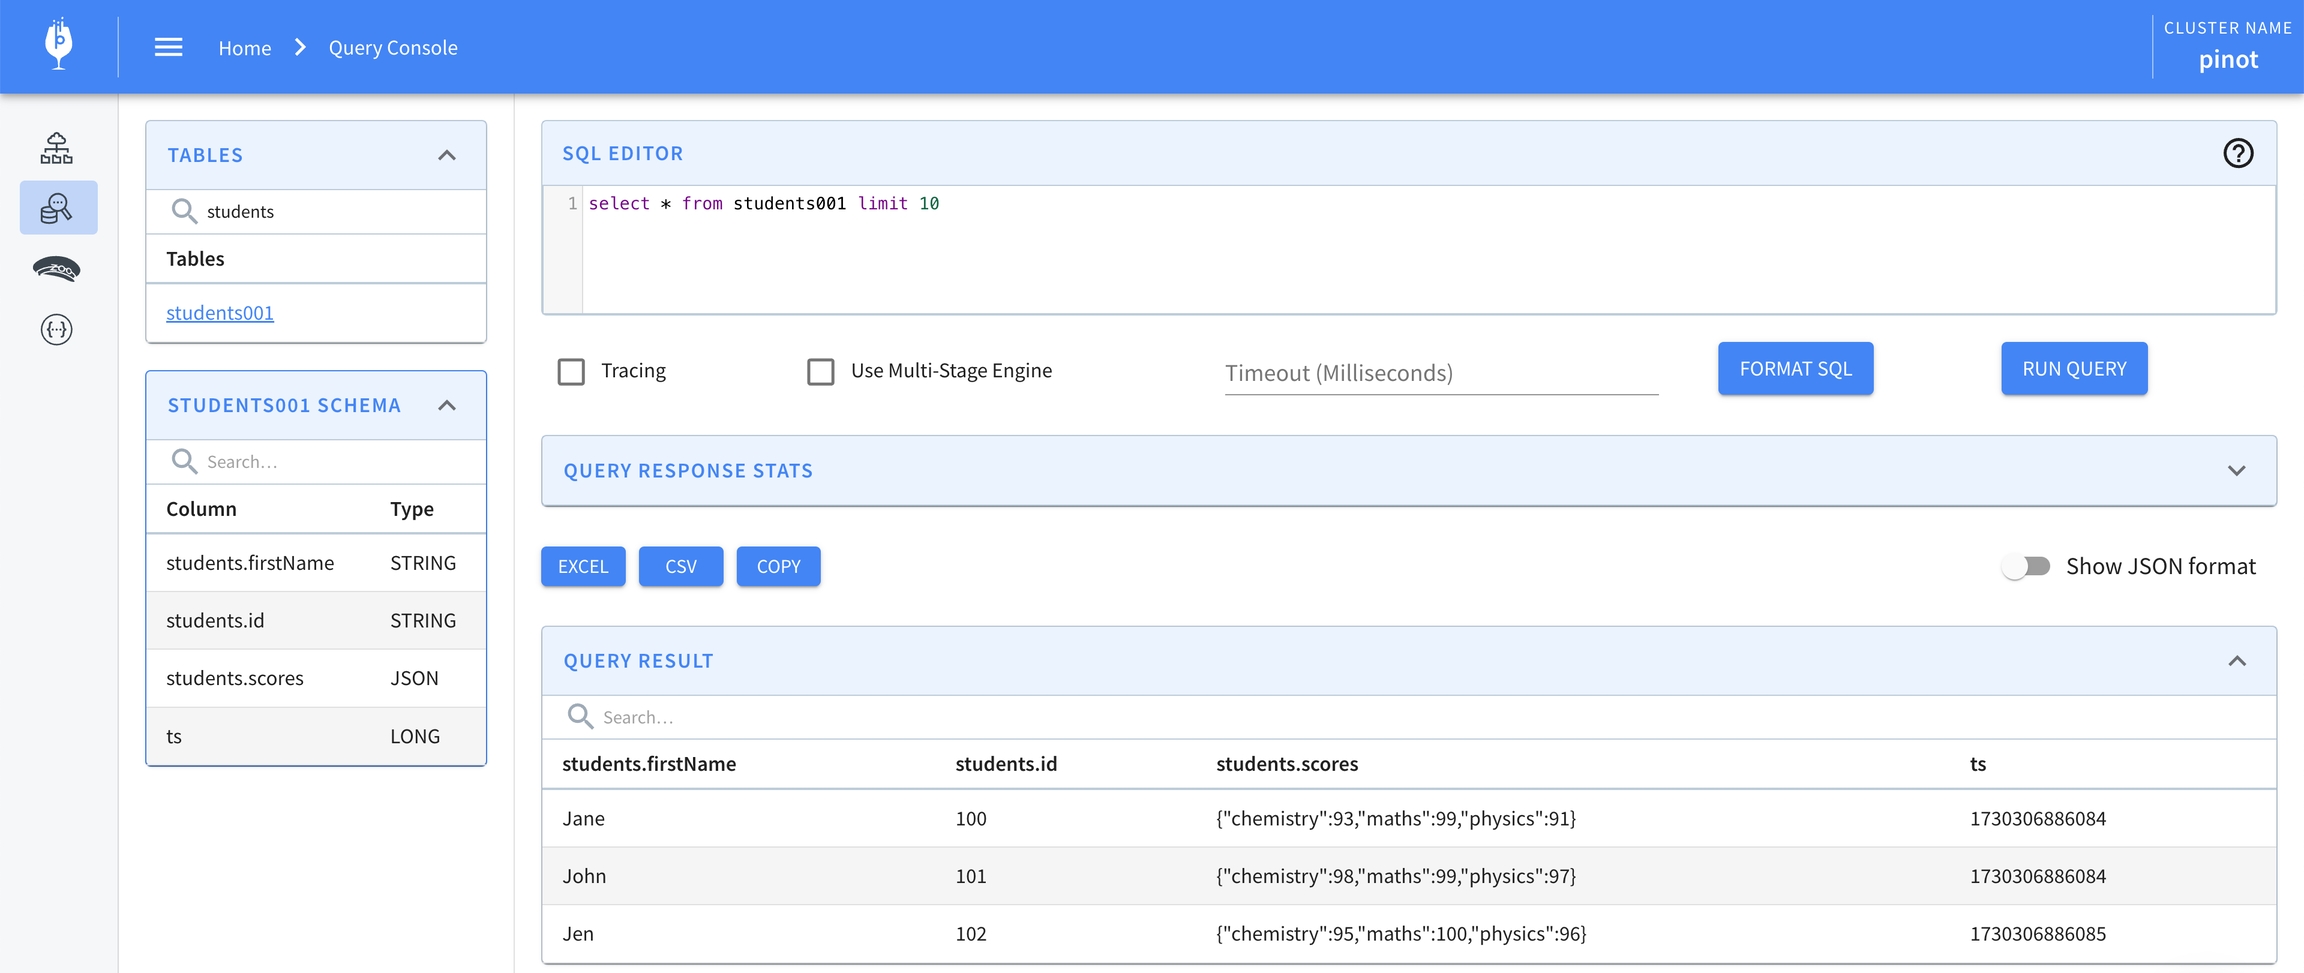
Task: Go to Home in the breadcrumb
Action: click(x=245, y=47)
